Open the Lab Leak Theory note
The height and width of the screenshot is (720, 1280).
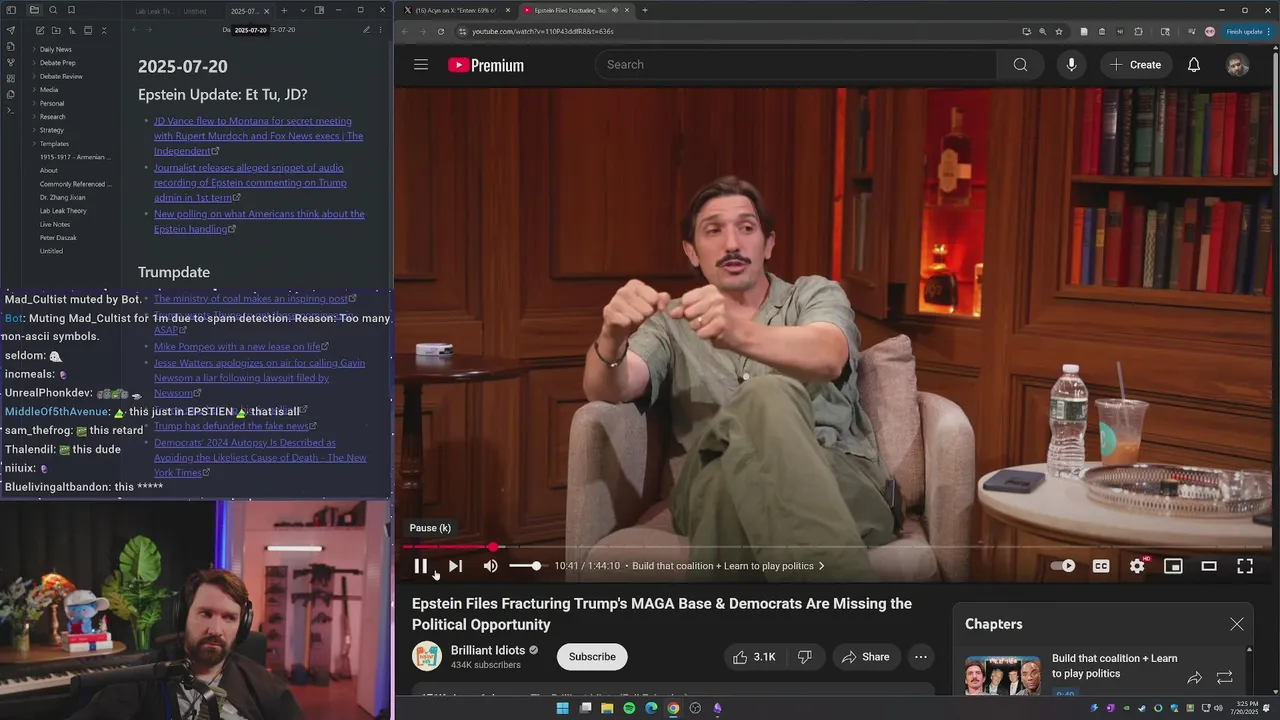pos(63,211)
